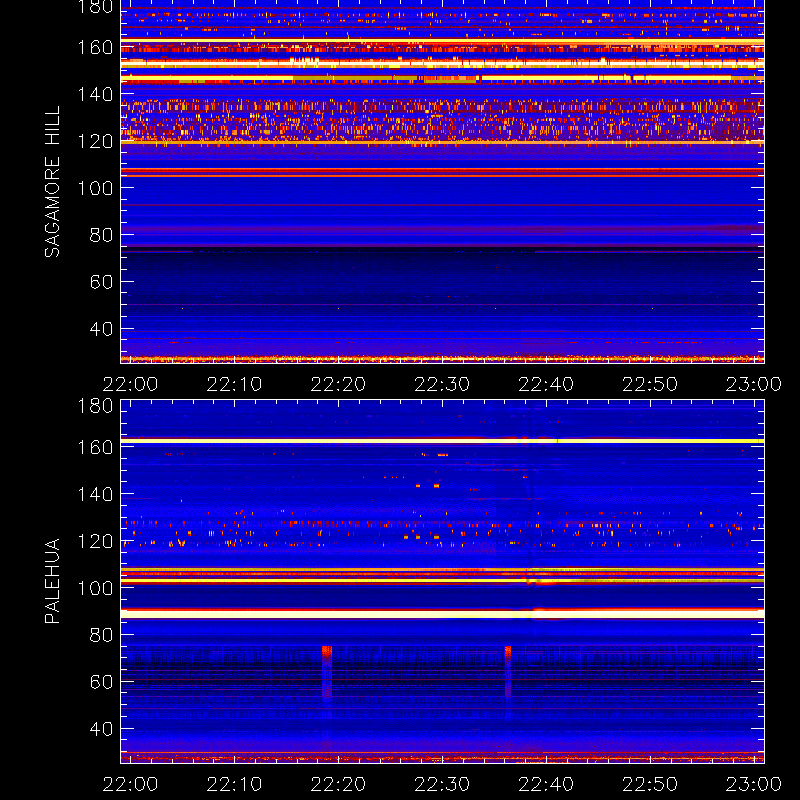800x800 pixels.
Task: Click 22:30 time label of Palehua plot
Action: click(x=442, y=784)
